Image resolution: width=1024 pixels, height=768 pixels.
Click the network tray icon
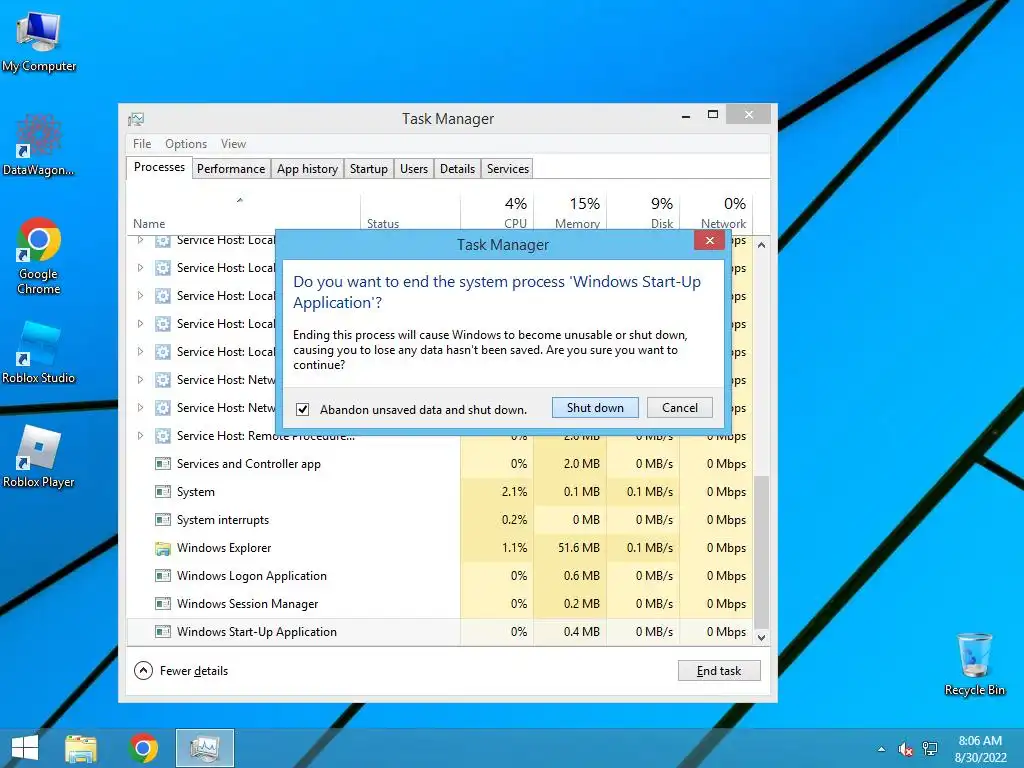click(x=929, y=749)
